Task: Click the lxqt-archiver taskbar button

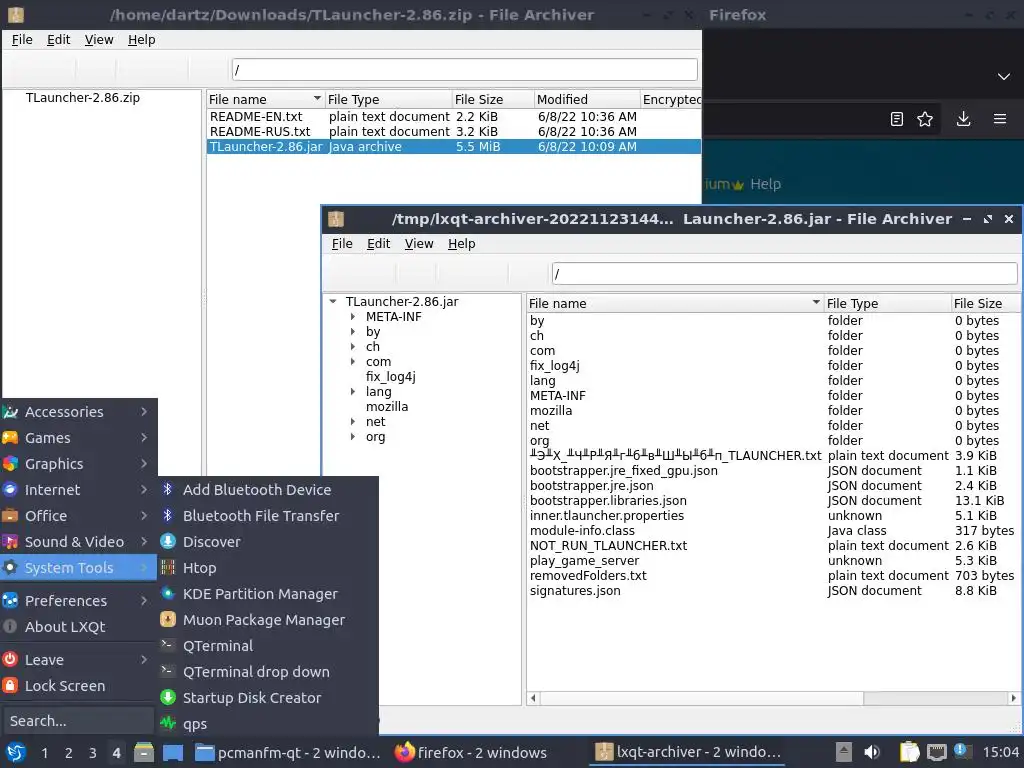Action: coord(689,752)
